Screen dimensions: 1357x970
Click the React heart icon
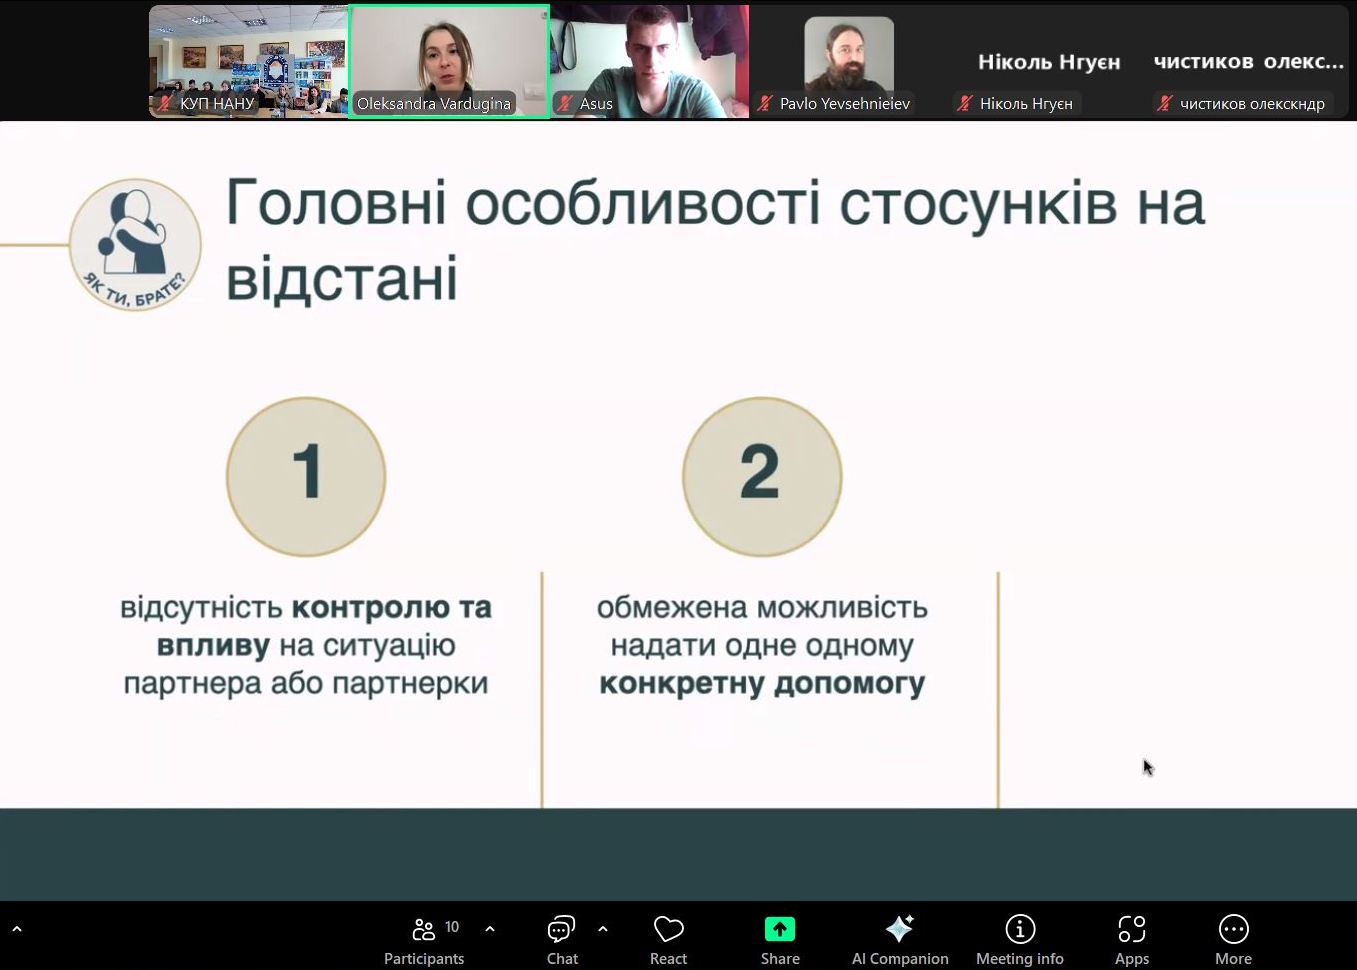click(668, 940)
